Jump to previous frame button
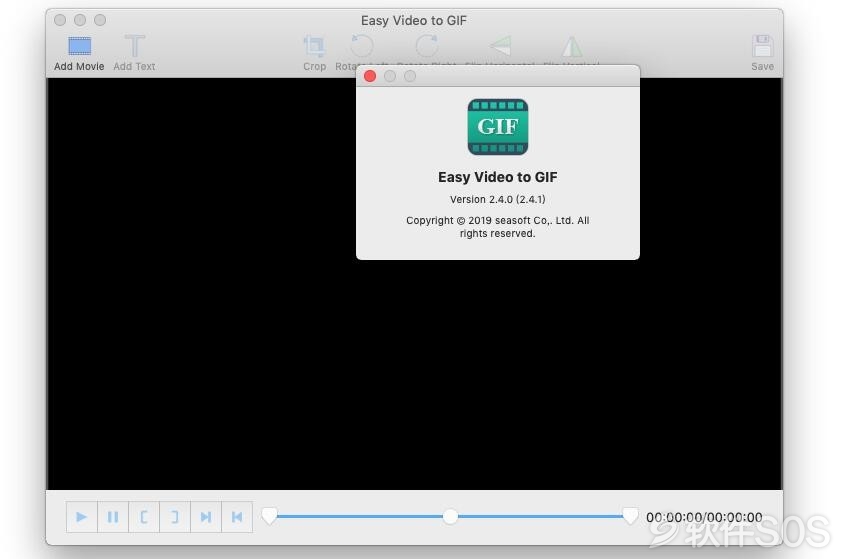The image size is (844, 559). 237,517
